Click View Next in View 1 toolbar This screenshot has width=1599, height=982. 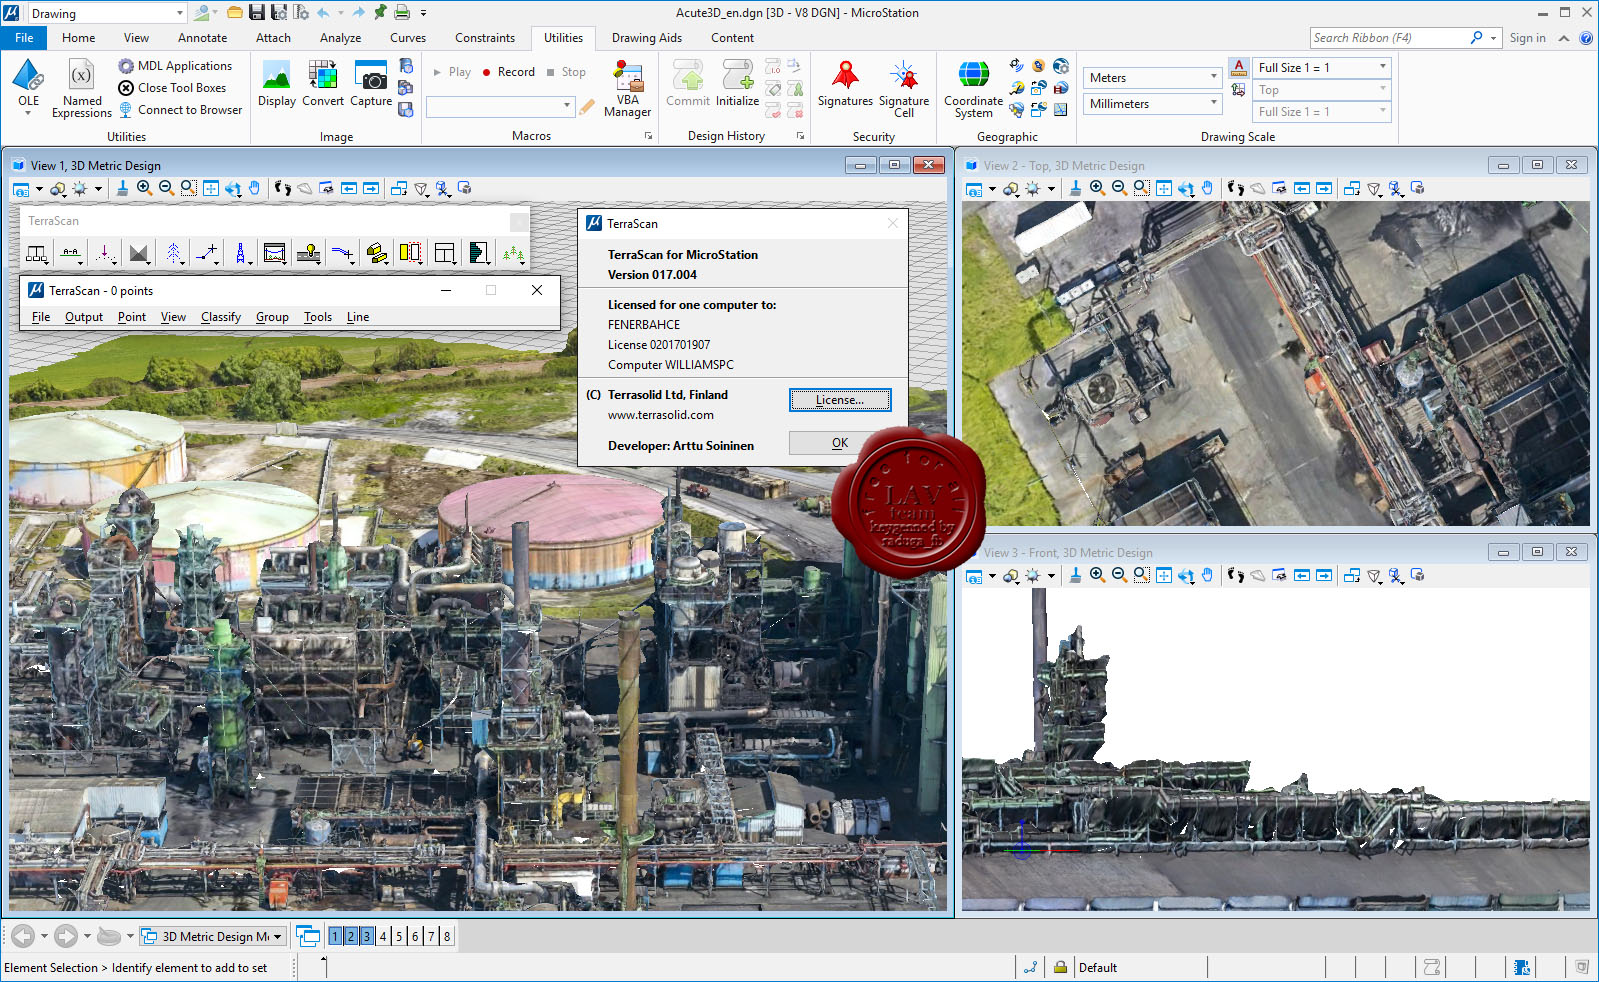tap(371, 188)
